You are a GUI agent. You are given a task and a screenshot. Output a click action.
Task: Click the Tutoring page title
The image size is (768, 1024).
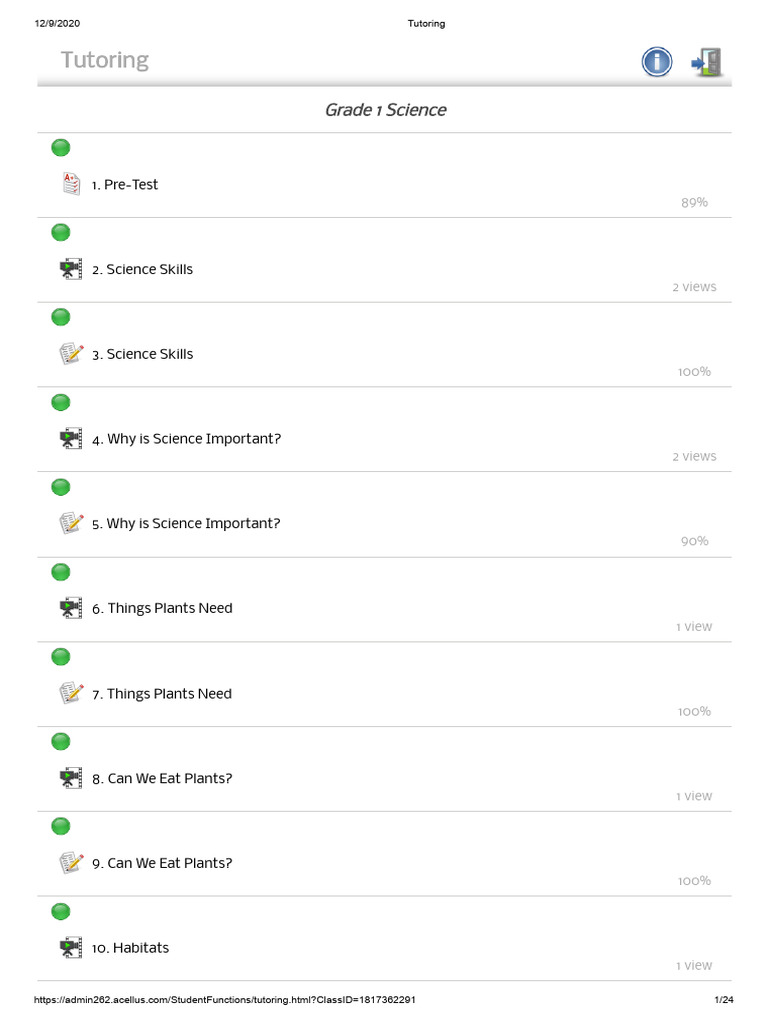105,60
